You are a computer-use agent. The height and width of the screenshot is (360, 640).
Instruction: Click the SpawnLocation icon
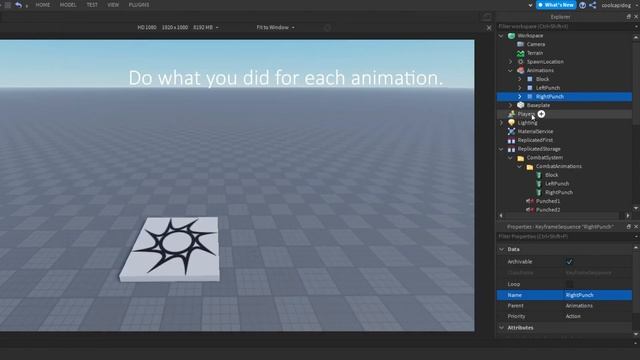point(520,62)
